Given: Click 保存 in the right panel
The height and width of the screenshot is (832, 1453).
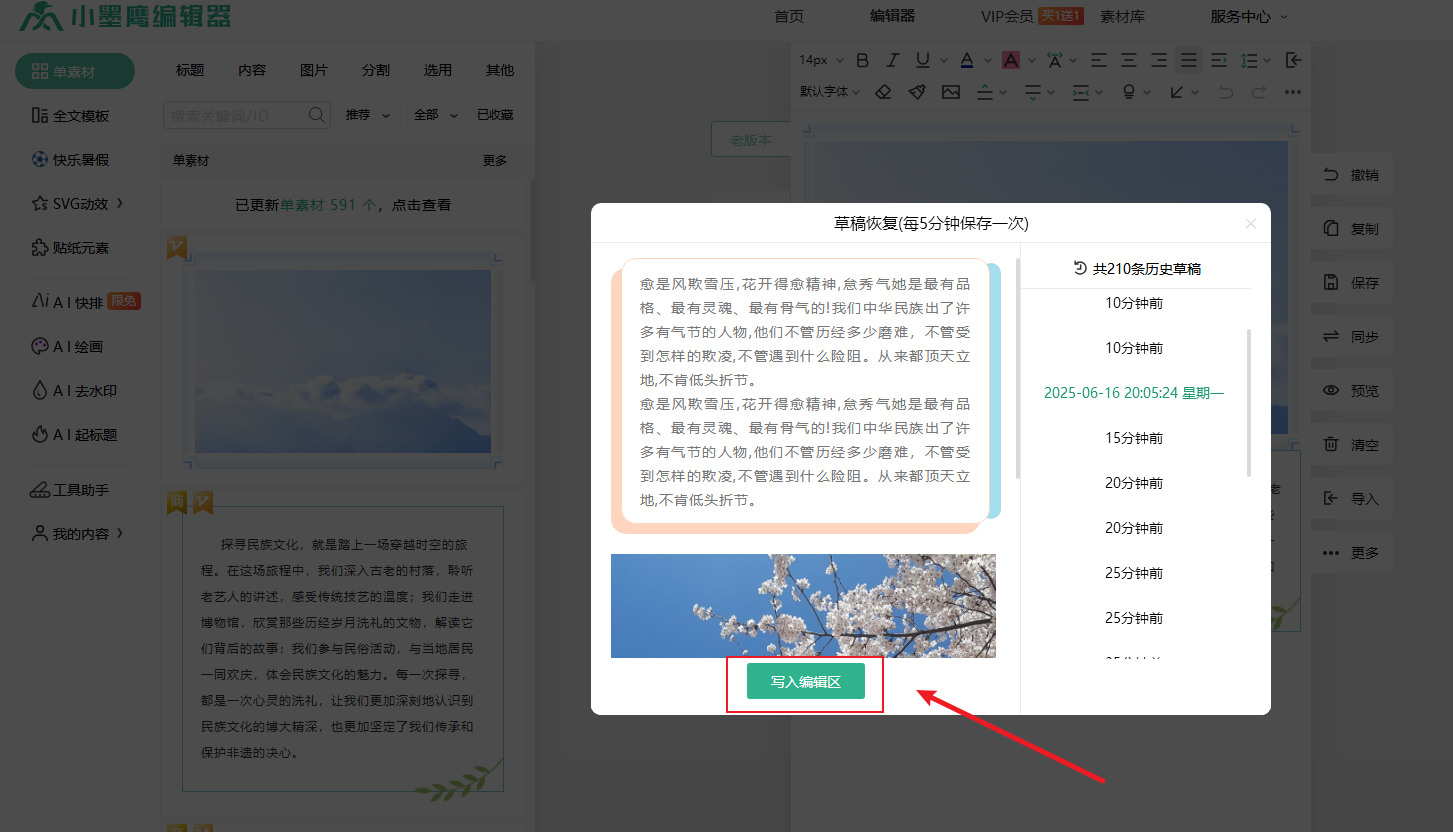Looking at the screenshot, I should [1351, 283].
